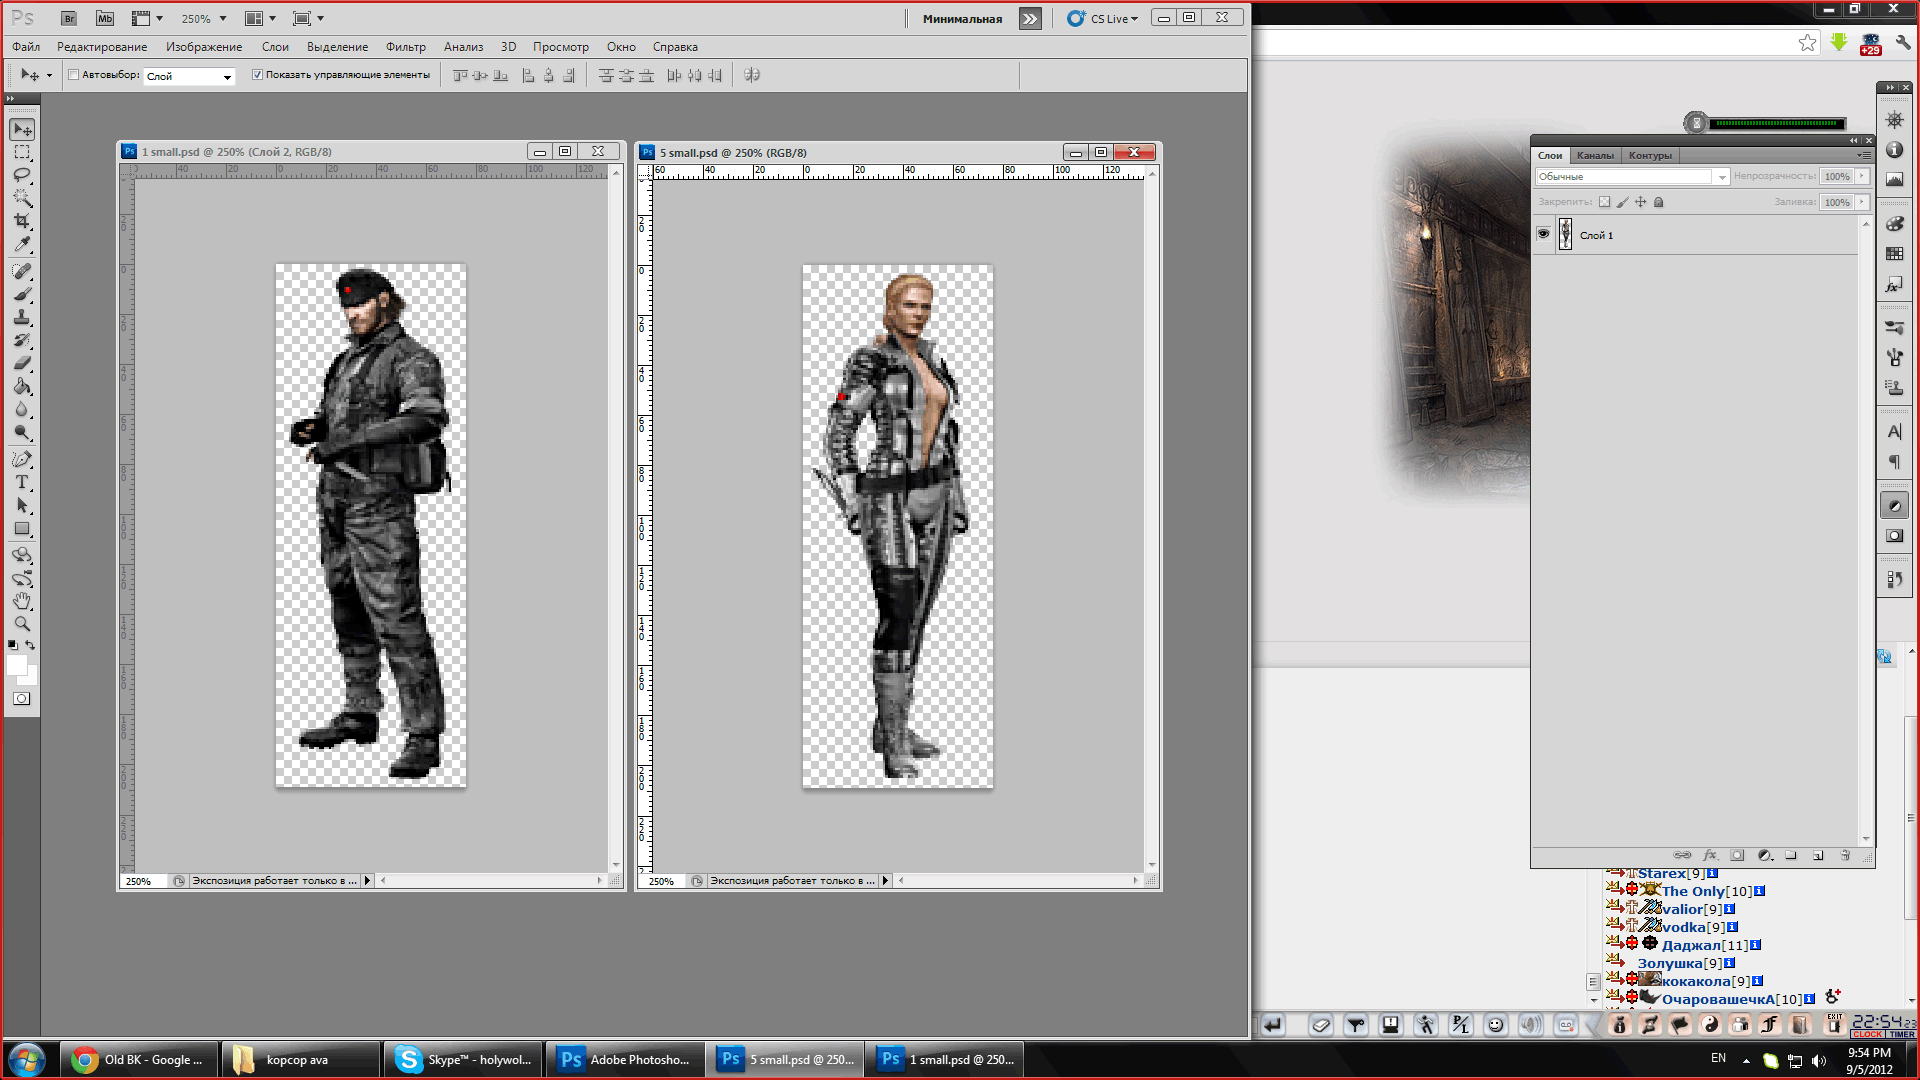Screen dimensions: 1920x1080
Task: Show more workspaces with double-arrow button
Action: [1030, 19]
